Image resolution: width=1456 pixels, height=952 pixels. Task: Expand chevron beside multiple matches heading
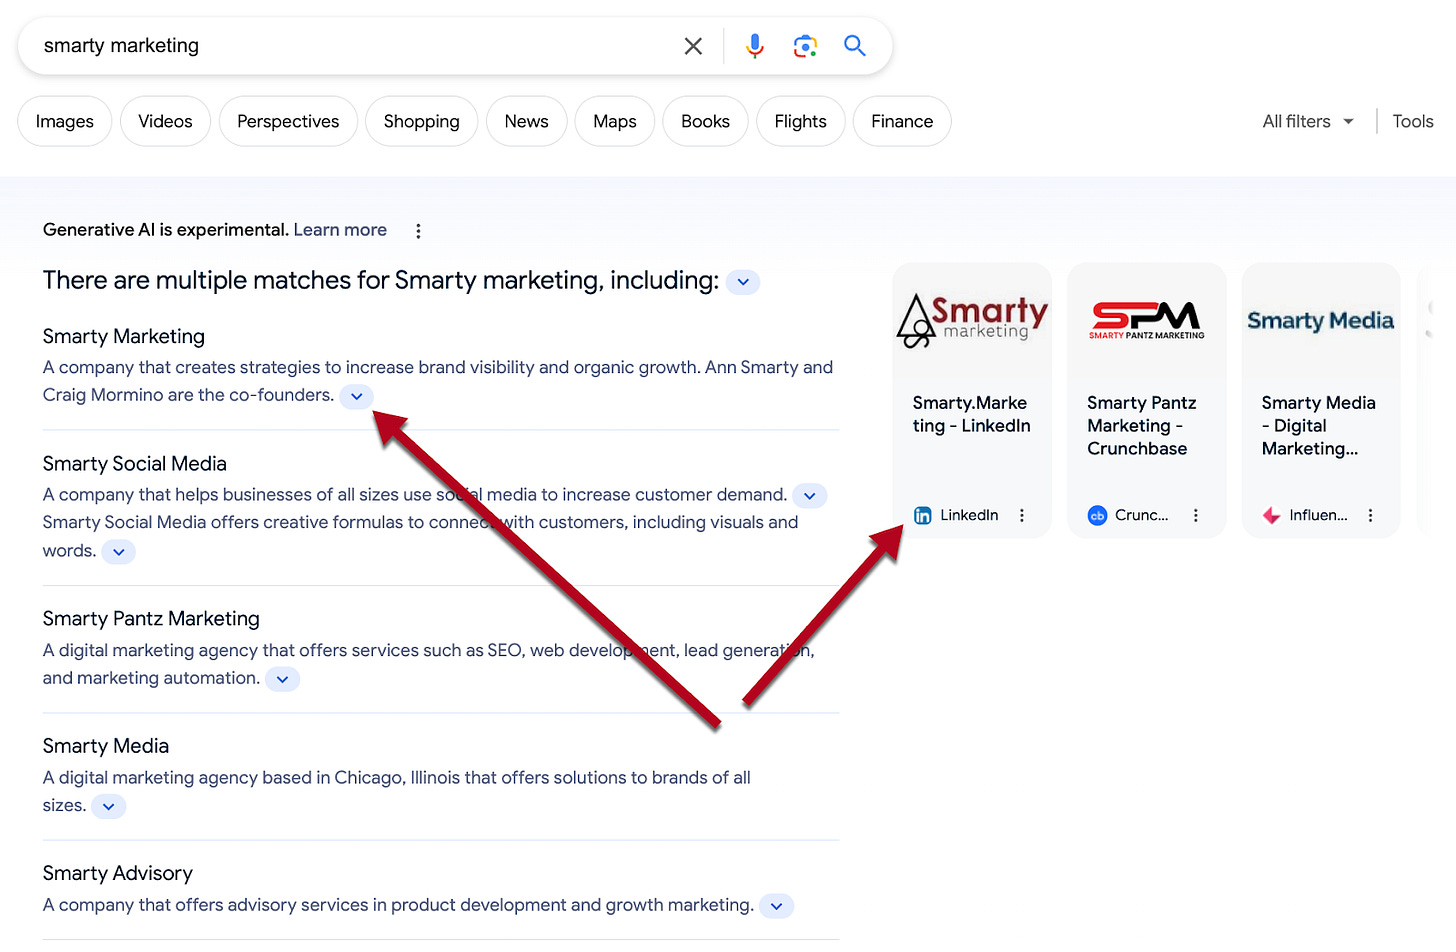point(743,282)
